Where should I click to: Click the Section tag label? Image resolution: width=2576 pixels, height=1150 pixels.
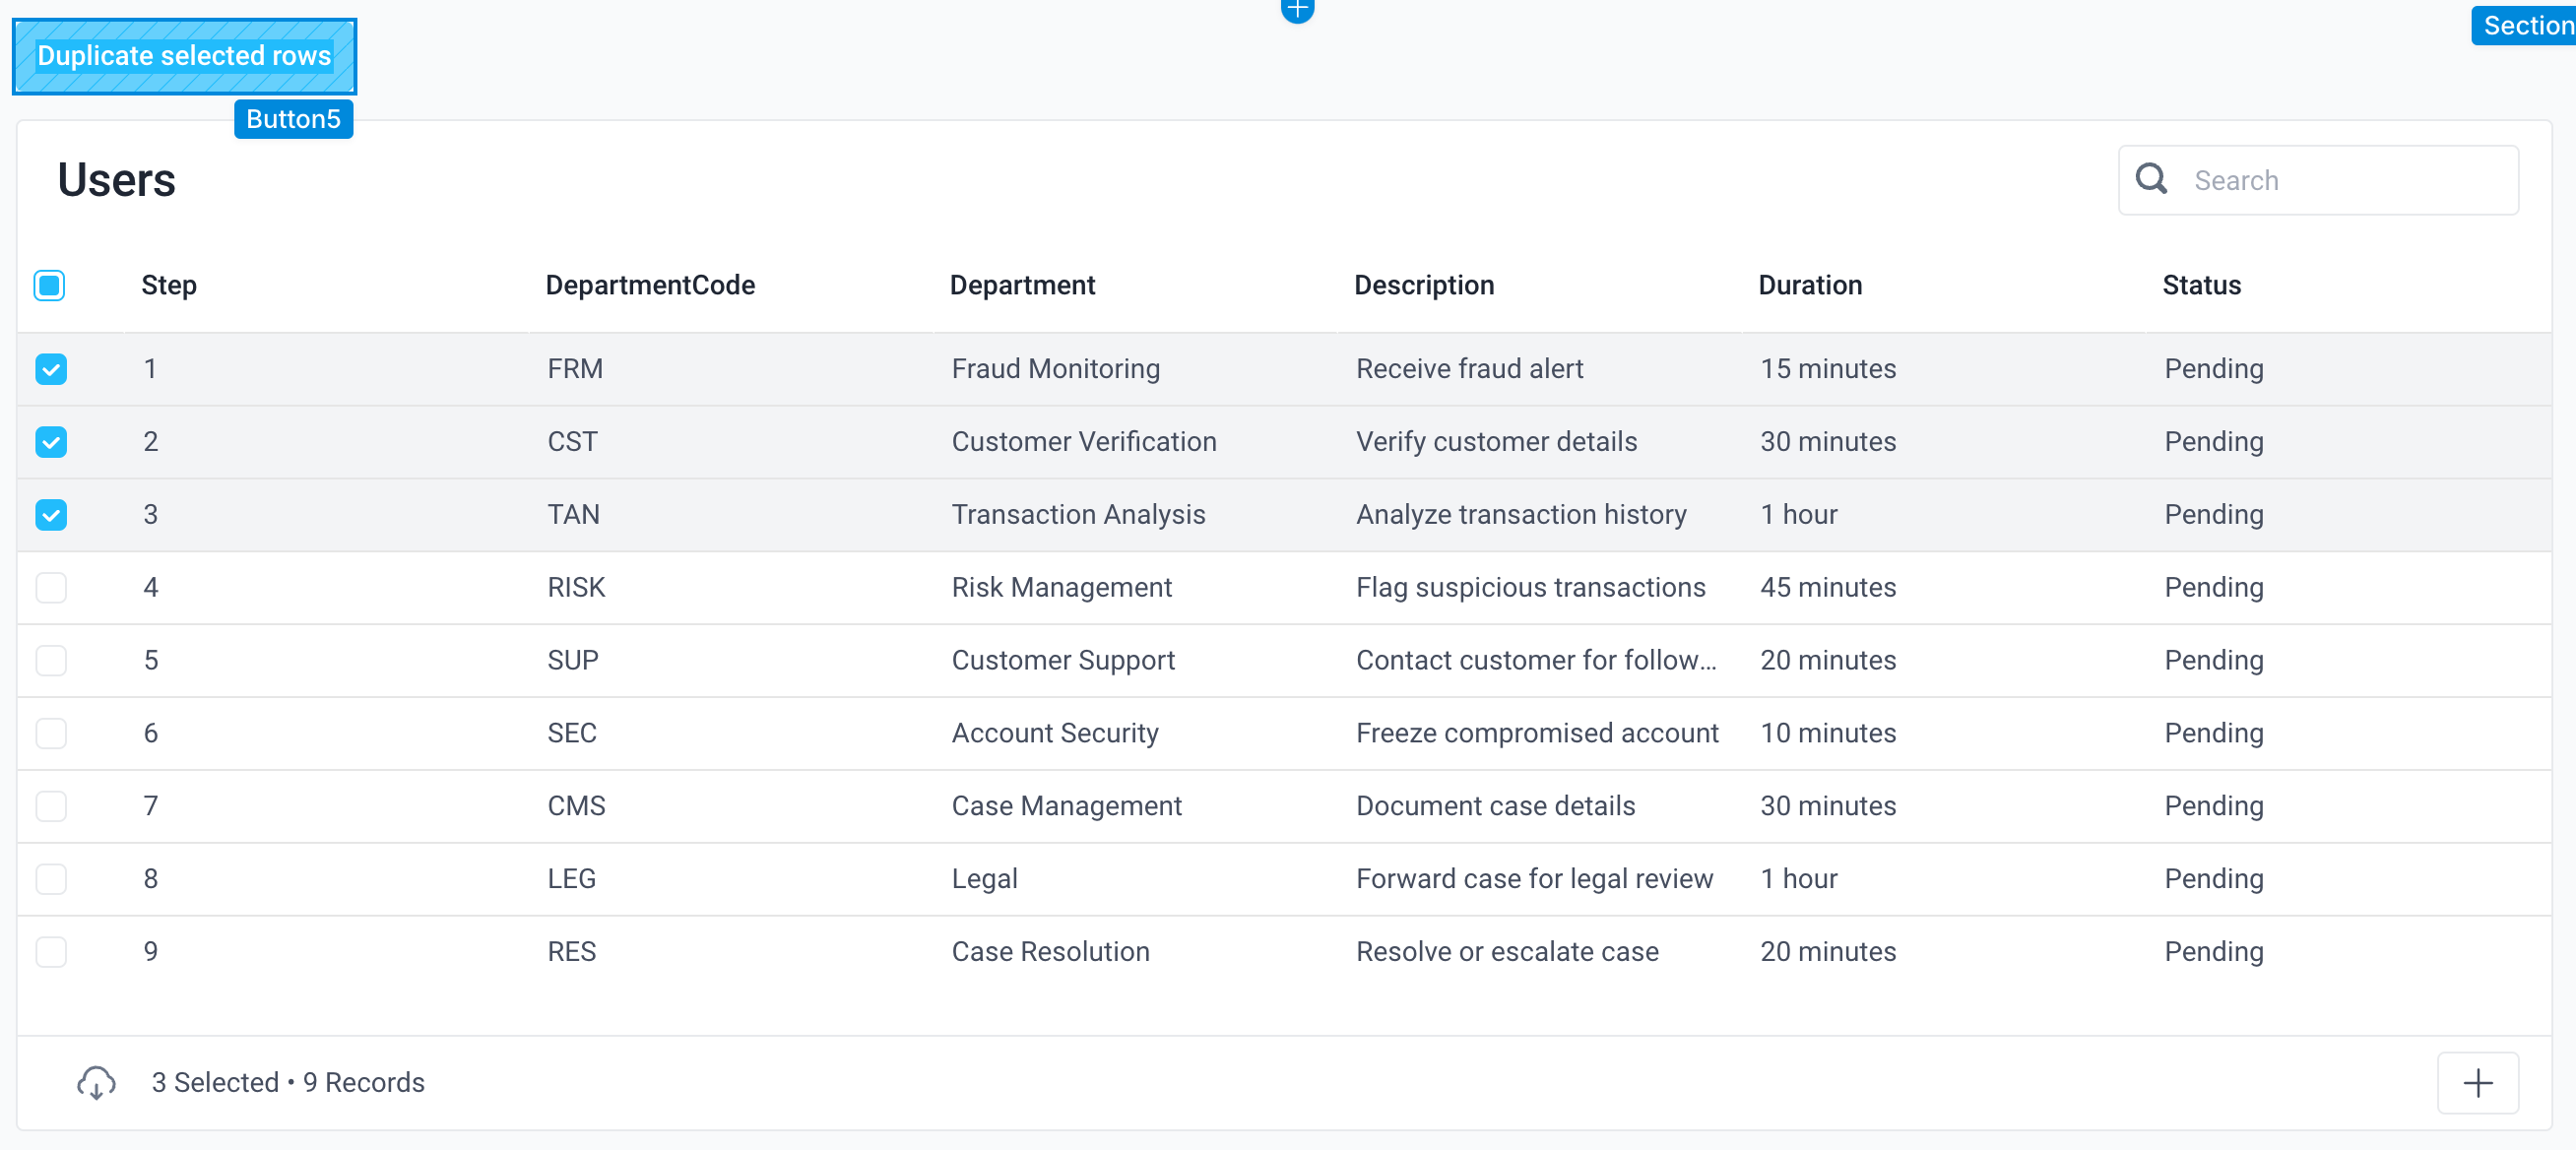tap(2526, 25)
